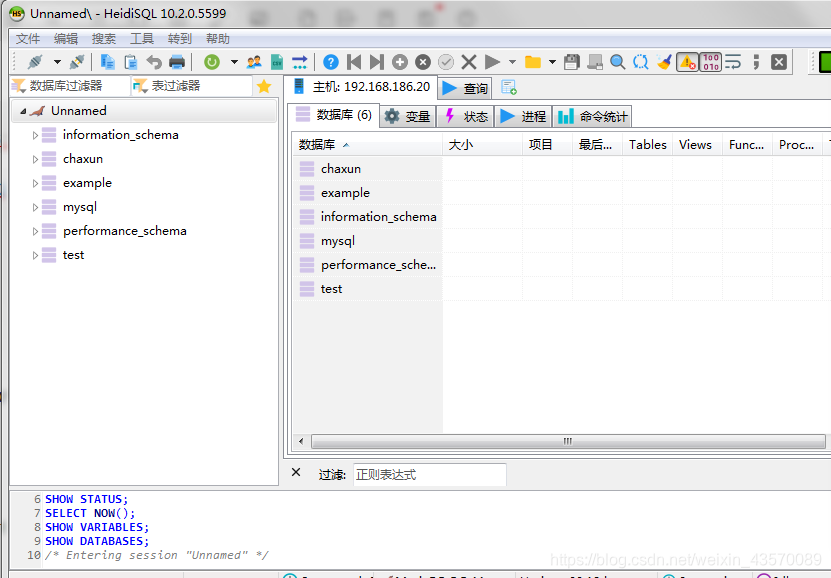Expand test database in the tree
This screenshot has width=831, height=578.
pos(35,255)
